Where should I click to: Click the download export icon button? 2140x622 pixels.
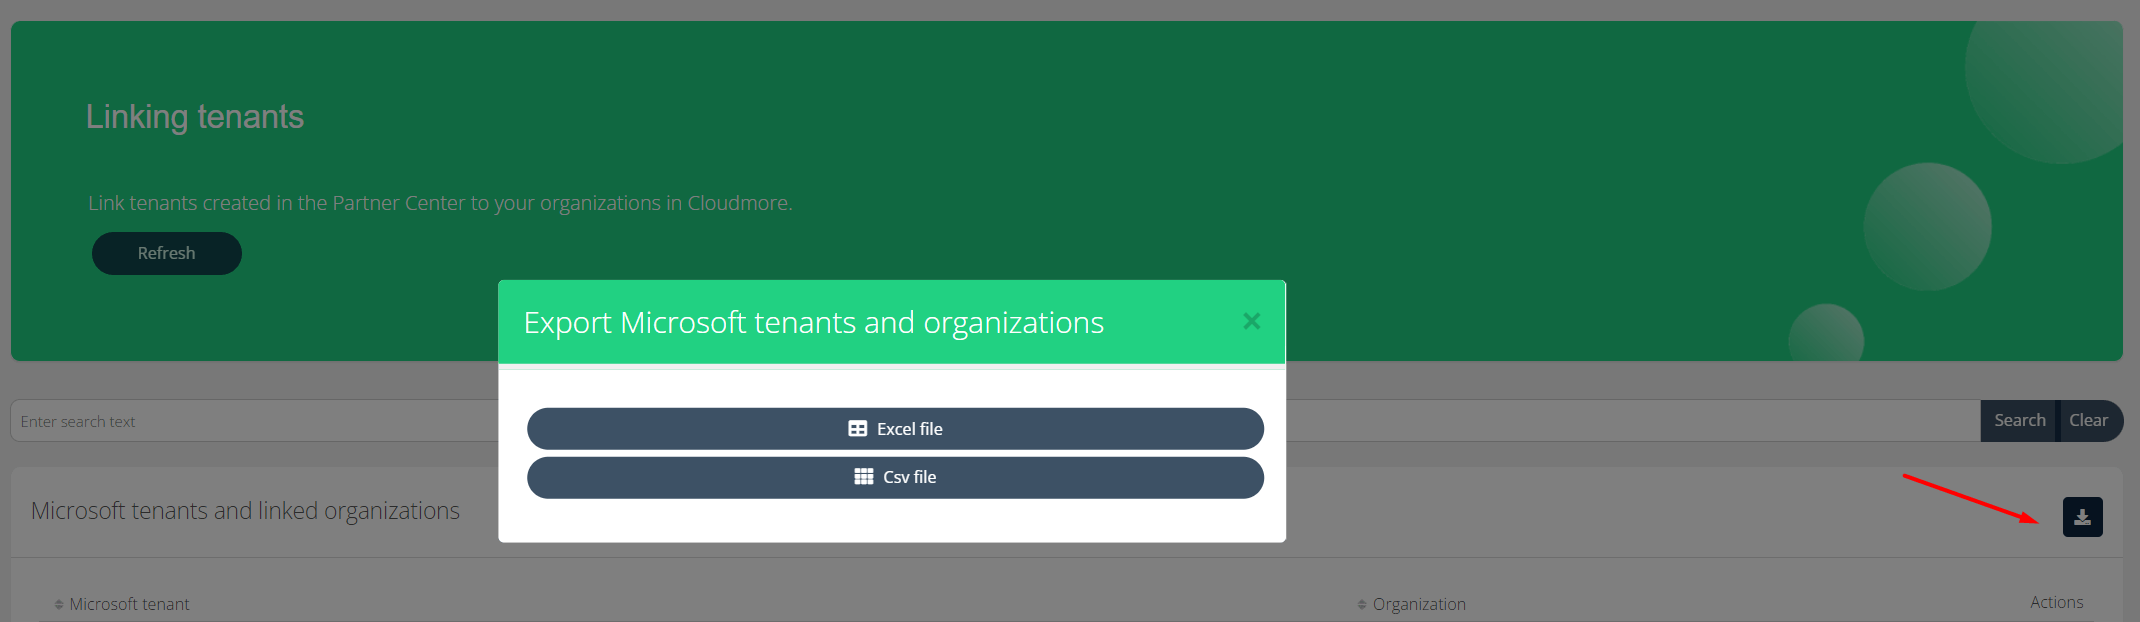(2082, 517)
